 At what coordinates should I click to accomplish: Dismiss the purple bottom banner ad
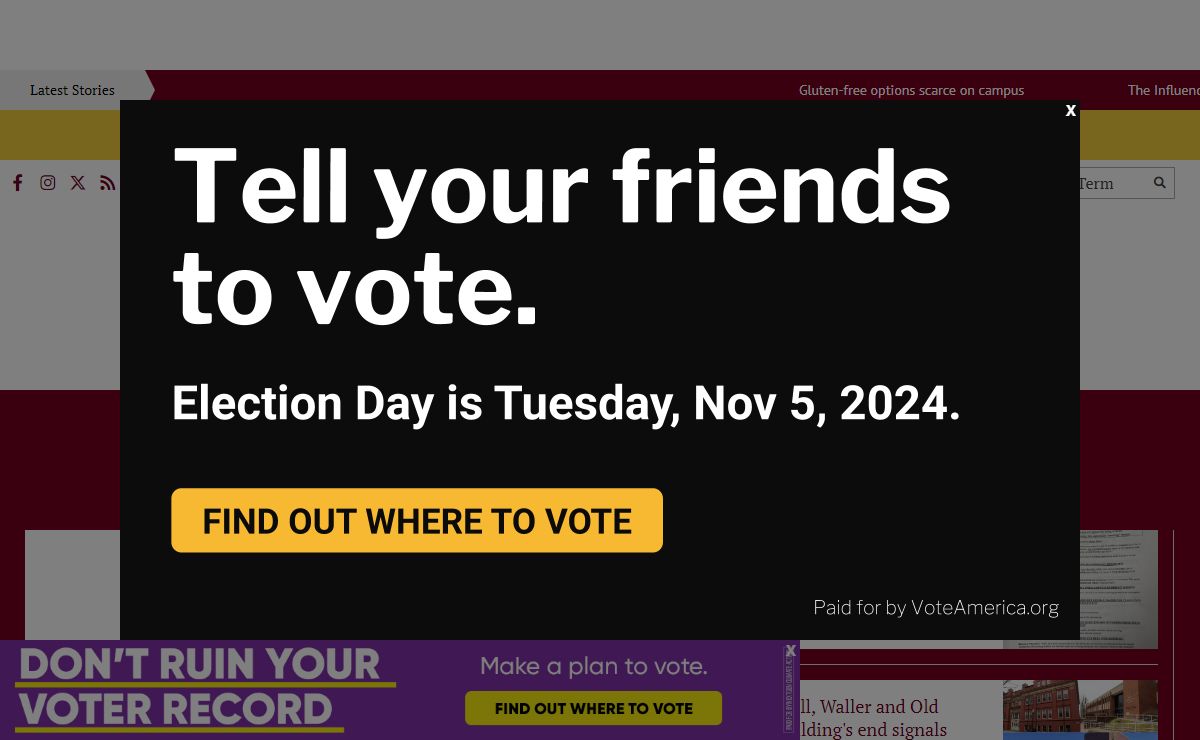click(791, 650)
